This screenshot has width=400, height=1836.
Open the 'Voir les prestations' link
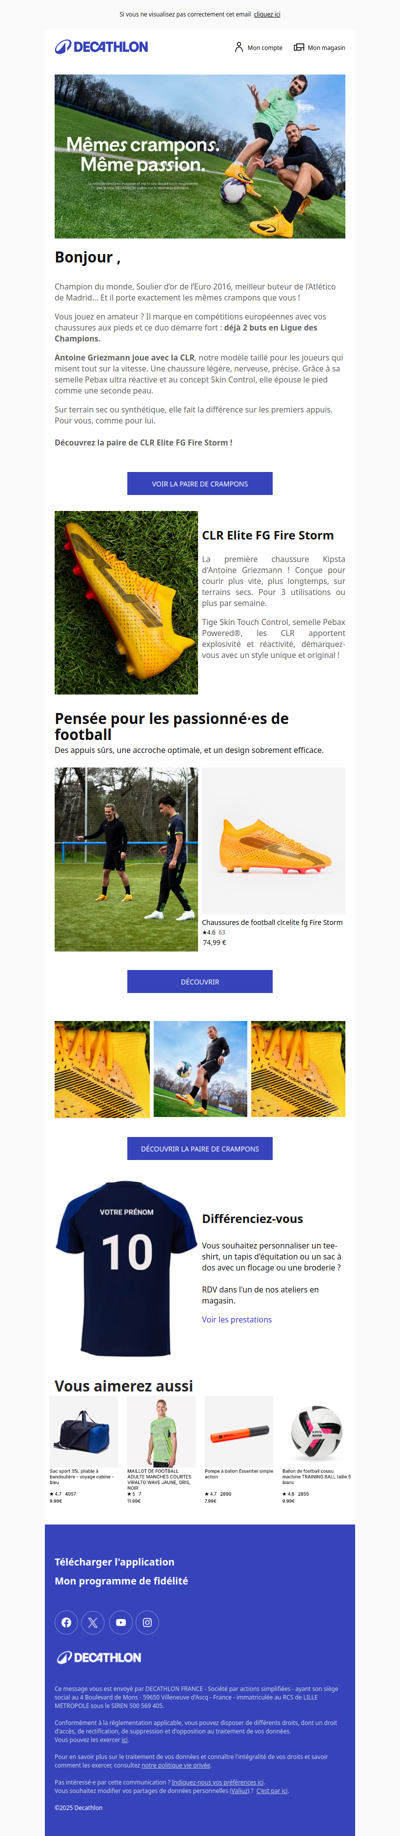tap(237, 1319)
